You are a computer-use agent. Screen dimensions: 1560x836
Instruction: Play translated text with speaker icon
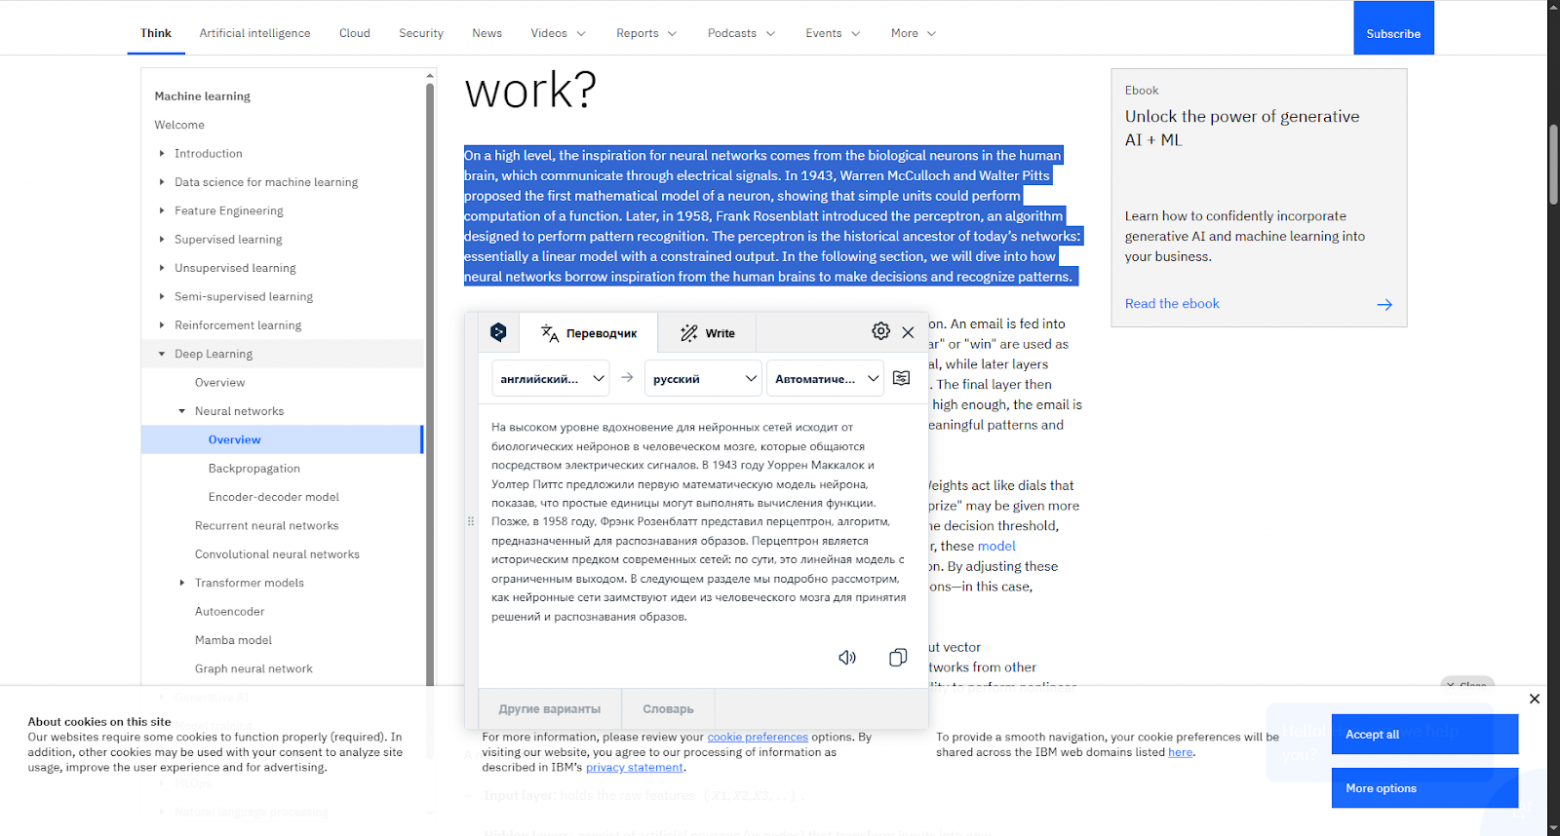coord(847,657)
